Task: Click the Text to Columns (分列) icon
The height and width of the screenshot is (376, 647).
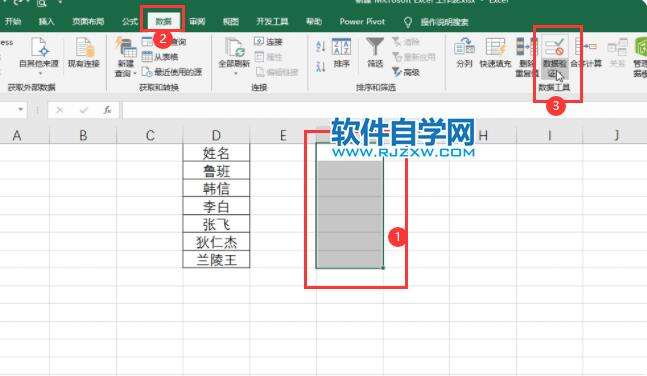Action: [x=464, y=52]
